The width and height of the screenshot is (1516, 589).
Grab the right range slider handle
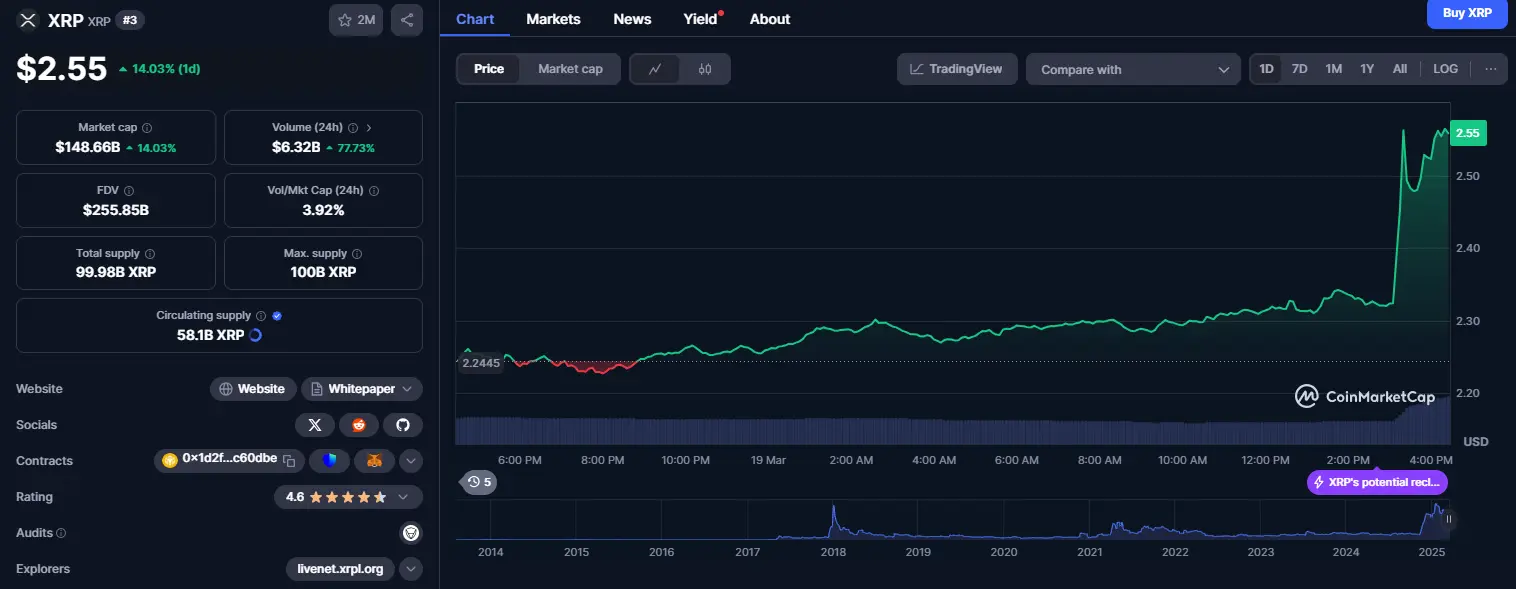tap(1448, 519)
